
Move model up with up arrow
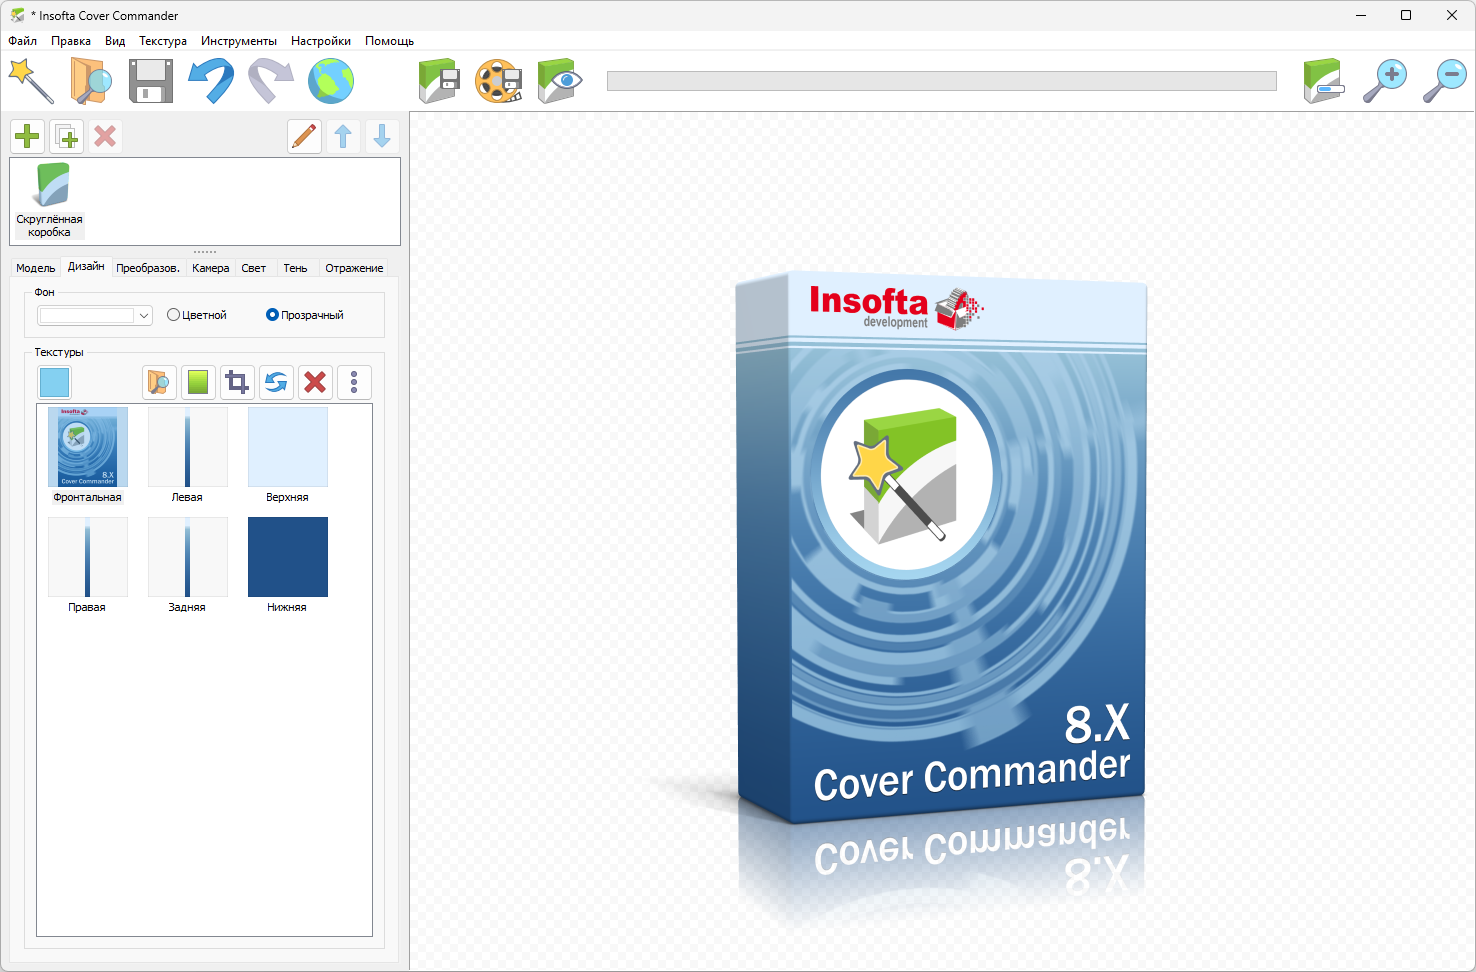[x=343, y=136]
